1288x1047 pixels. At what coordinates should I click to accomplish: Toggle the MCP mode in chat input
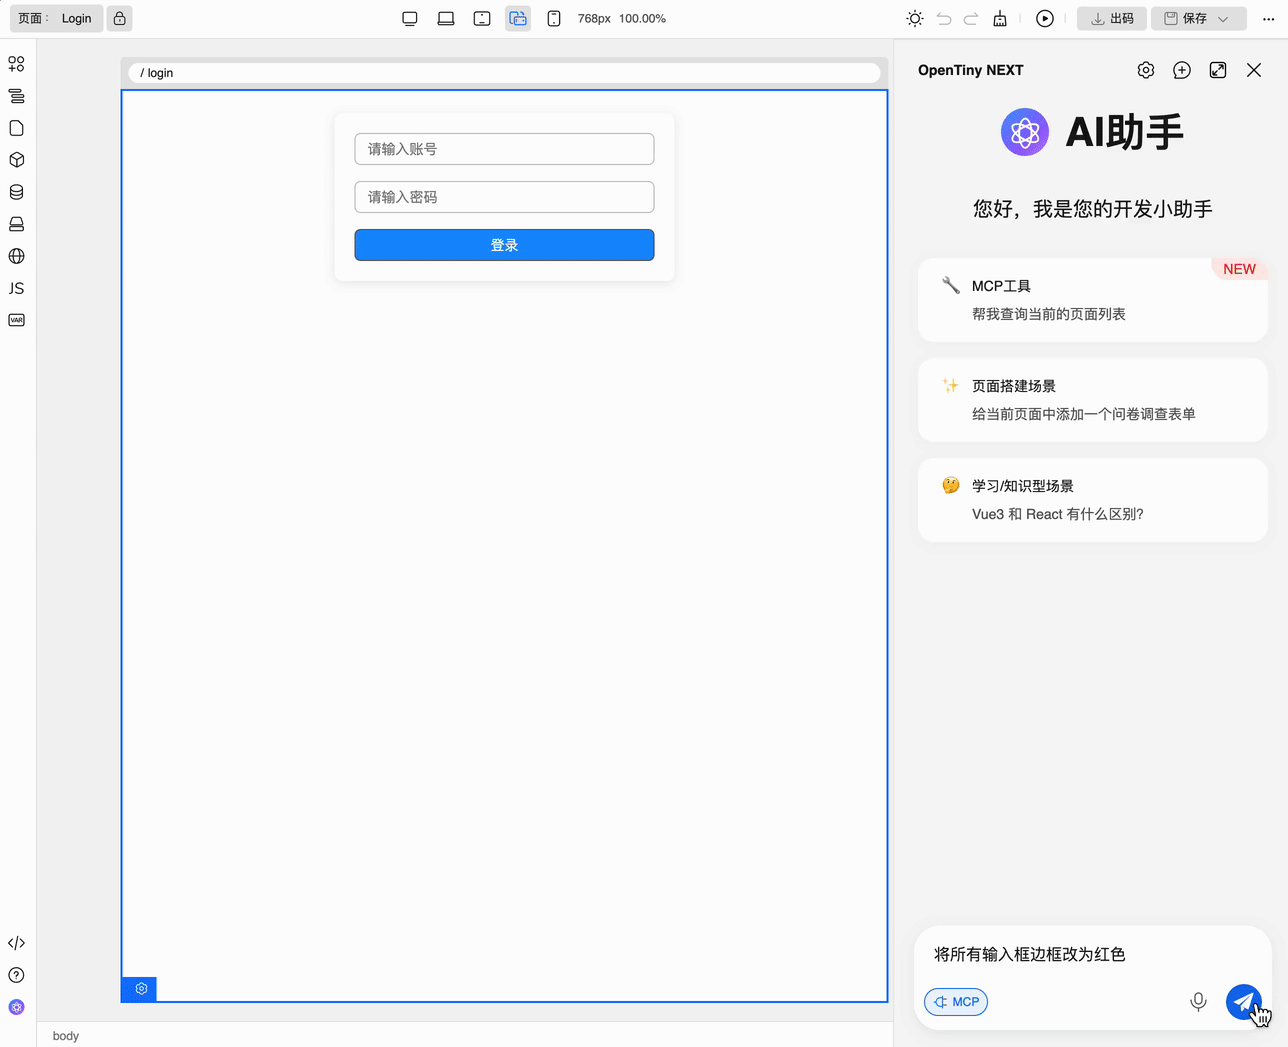click(x=955, y=1001)
